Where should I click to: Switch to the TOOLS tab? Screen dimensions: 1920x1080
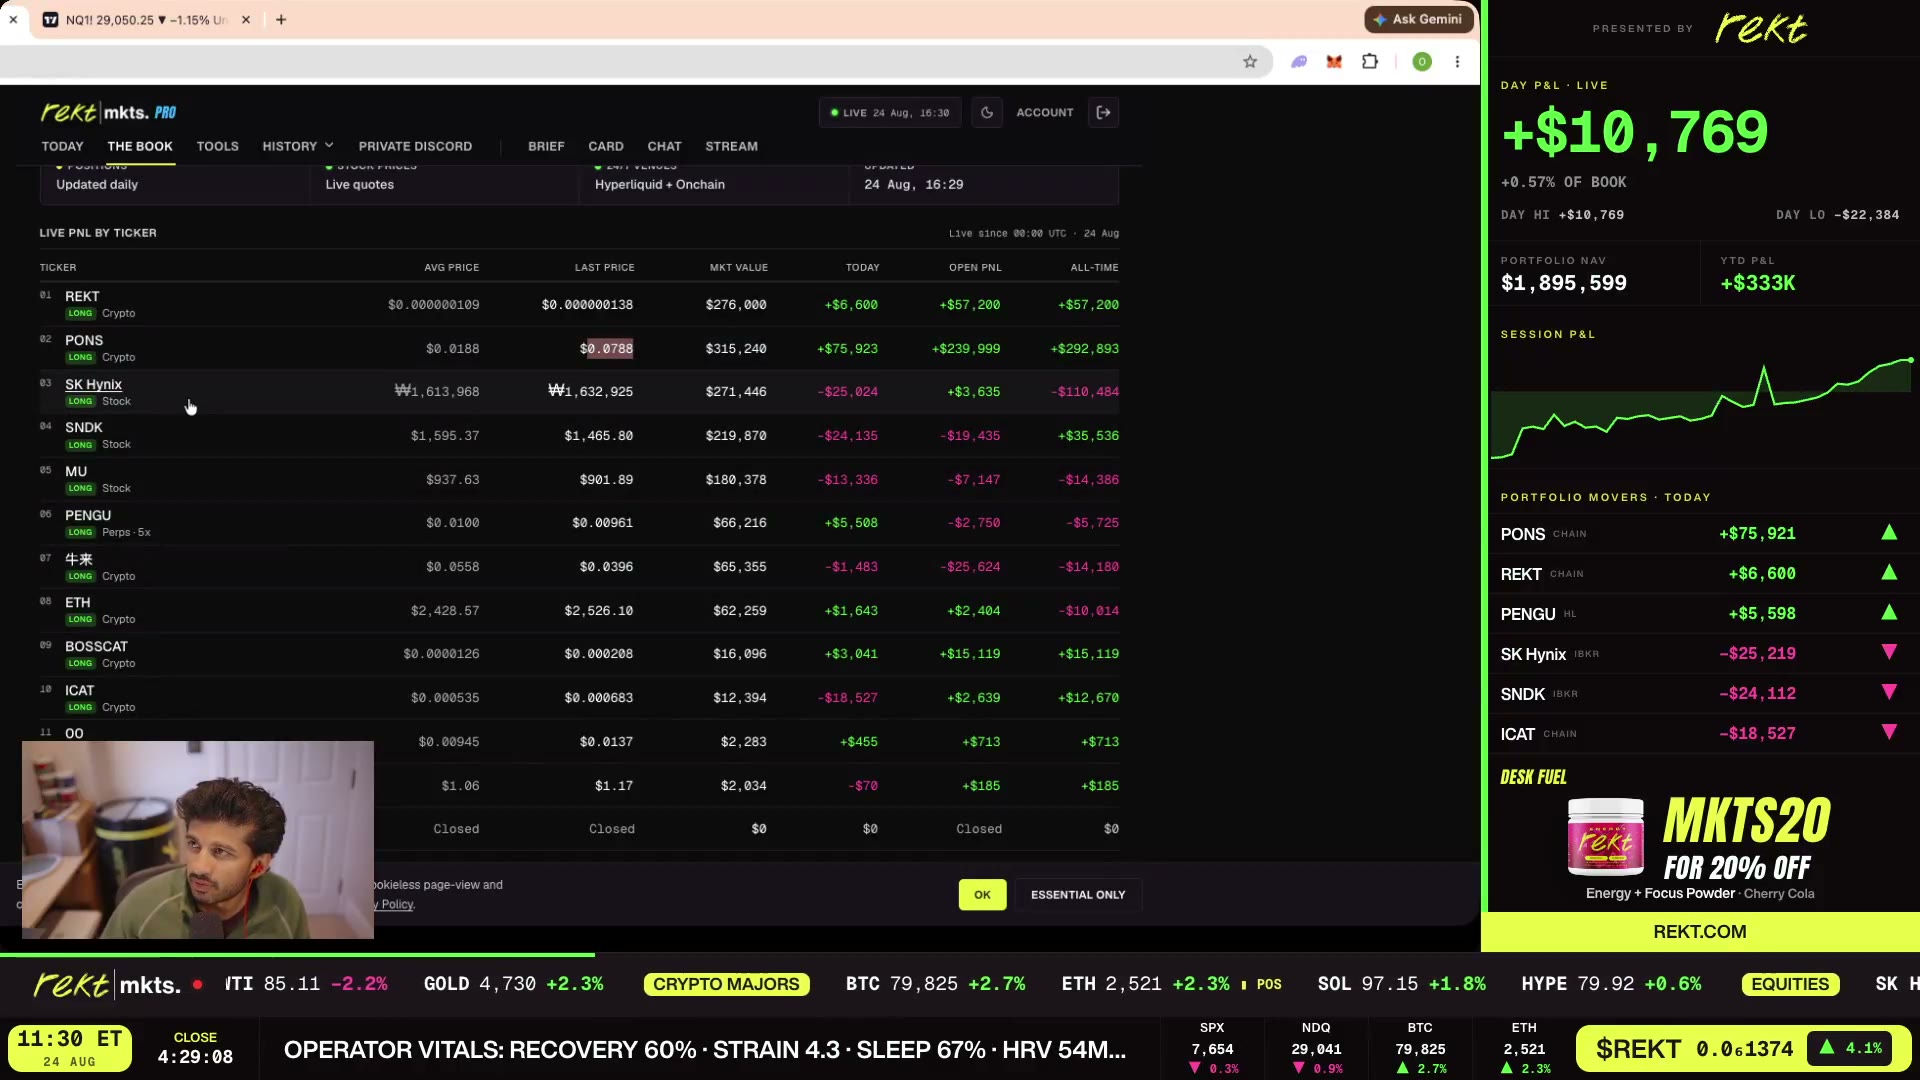click(217, 146)
